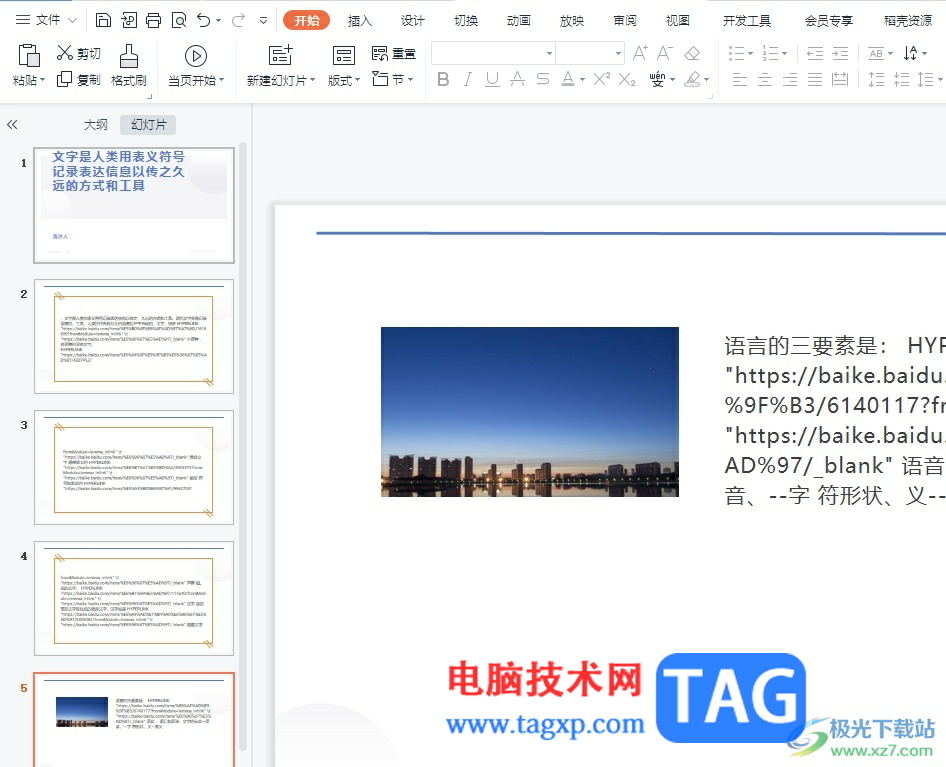Open the font name combo box

pos(493,53)
